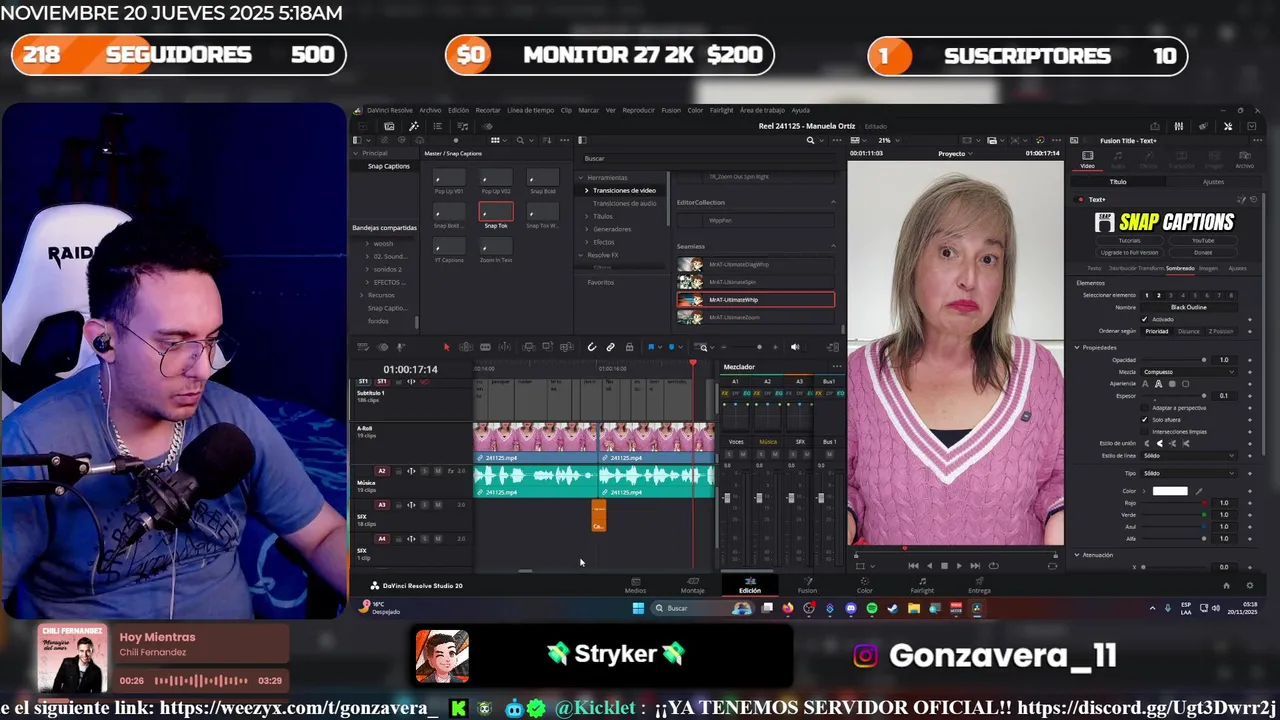The image size is (1280, 720).
Task: Select the Sombreado tab in Text+ inspector
Action: click(1180, 268)
